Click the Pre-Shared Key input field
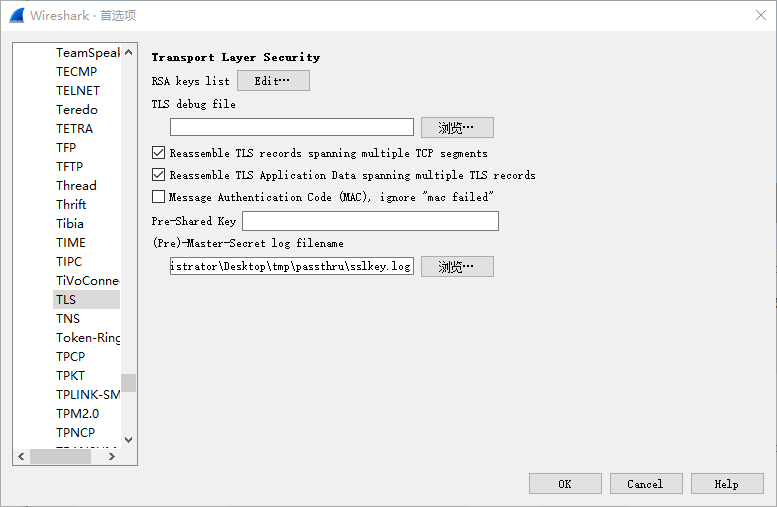The image size is (777, 507). 370,221
